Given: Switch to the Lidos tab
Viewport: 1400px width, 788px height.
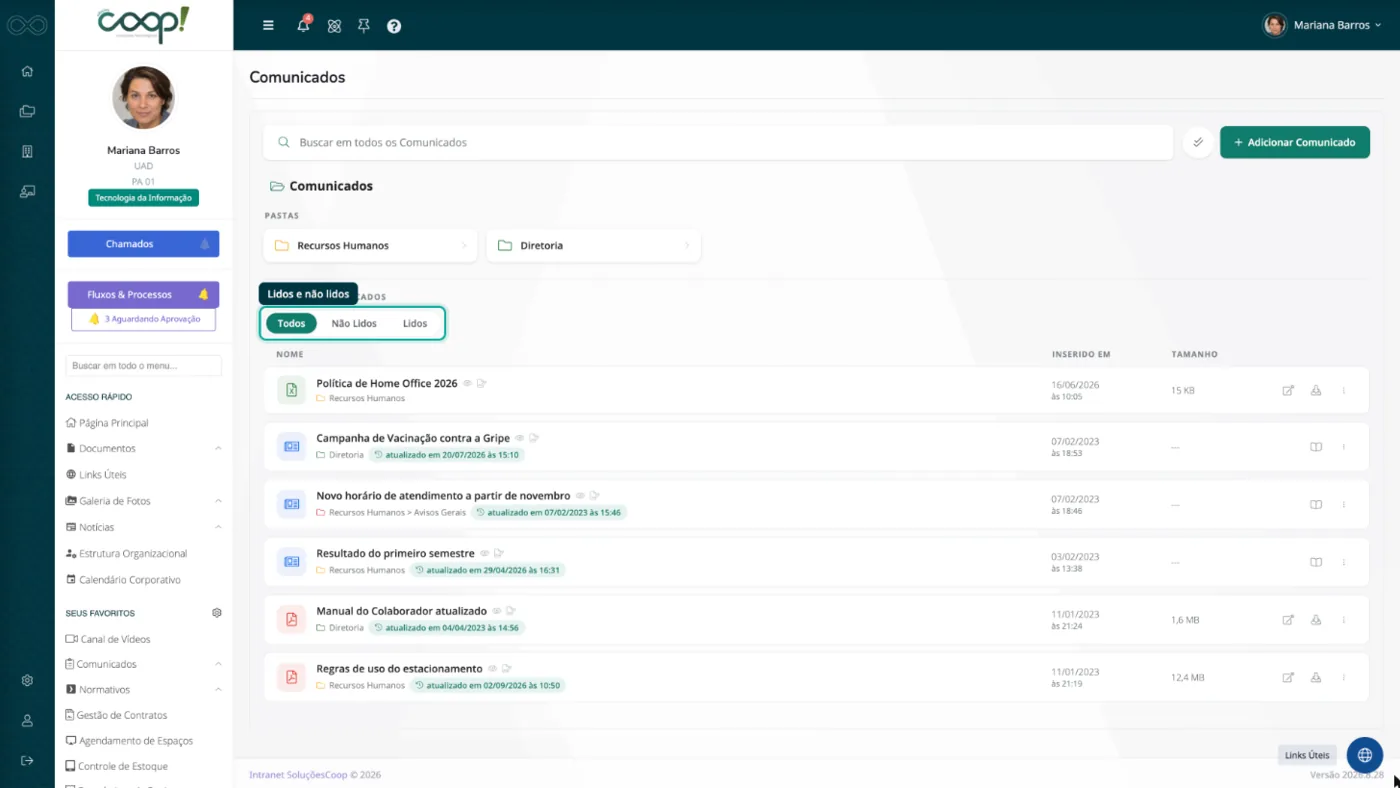Looking at the screenshot, I should click(415, 323).
